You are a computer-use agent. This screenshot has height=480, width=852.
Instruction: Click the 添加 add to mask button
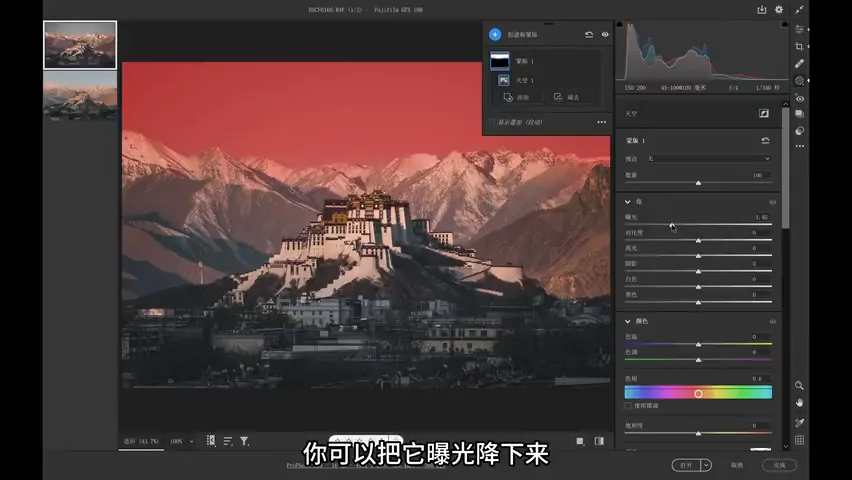[516, 97]
